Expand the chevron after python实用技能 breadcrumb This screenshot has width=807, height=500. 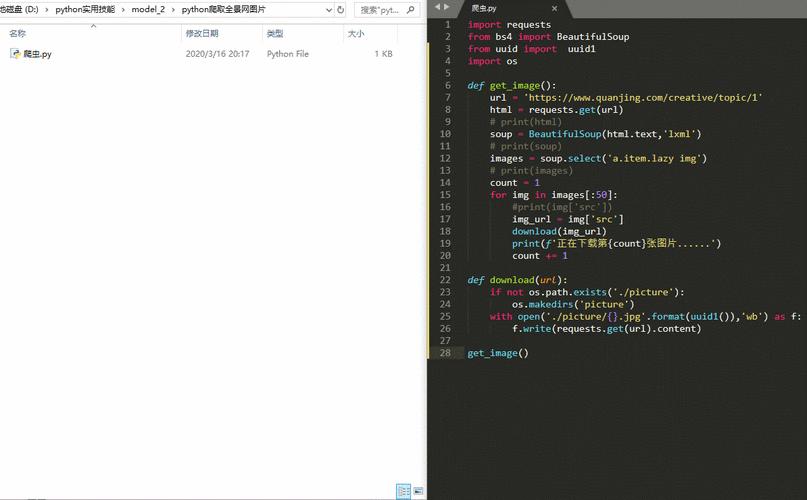(123, 10)
